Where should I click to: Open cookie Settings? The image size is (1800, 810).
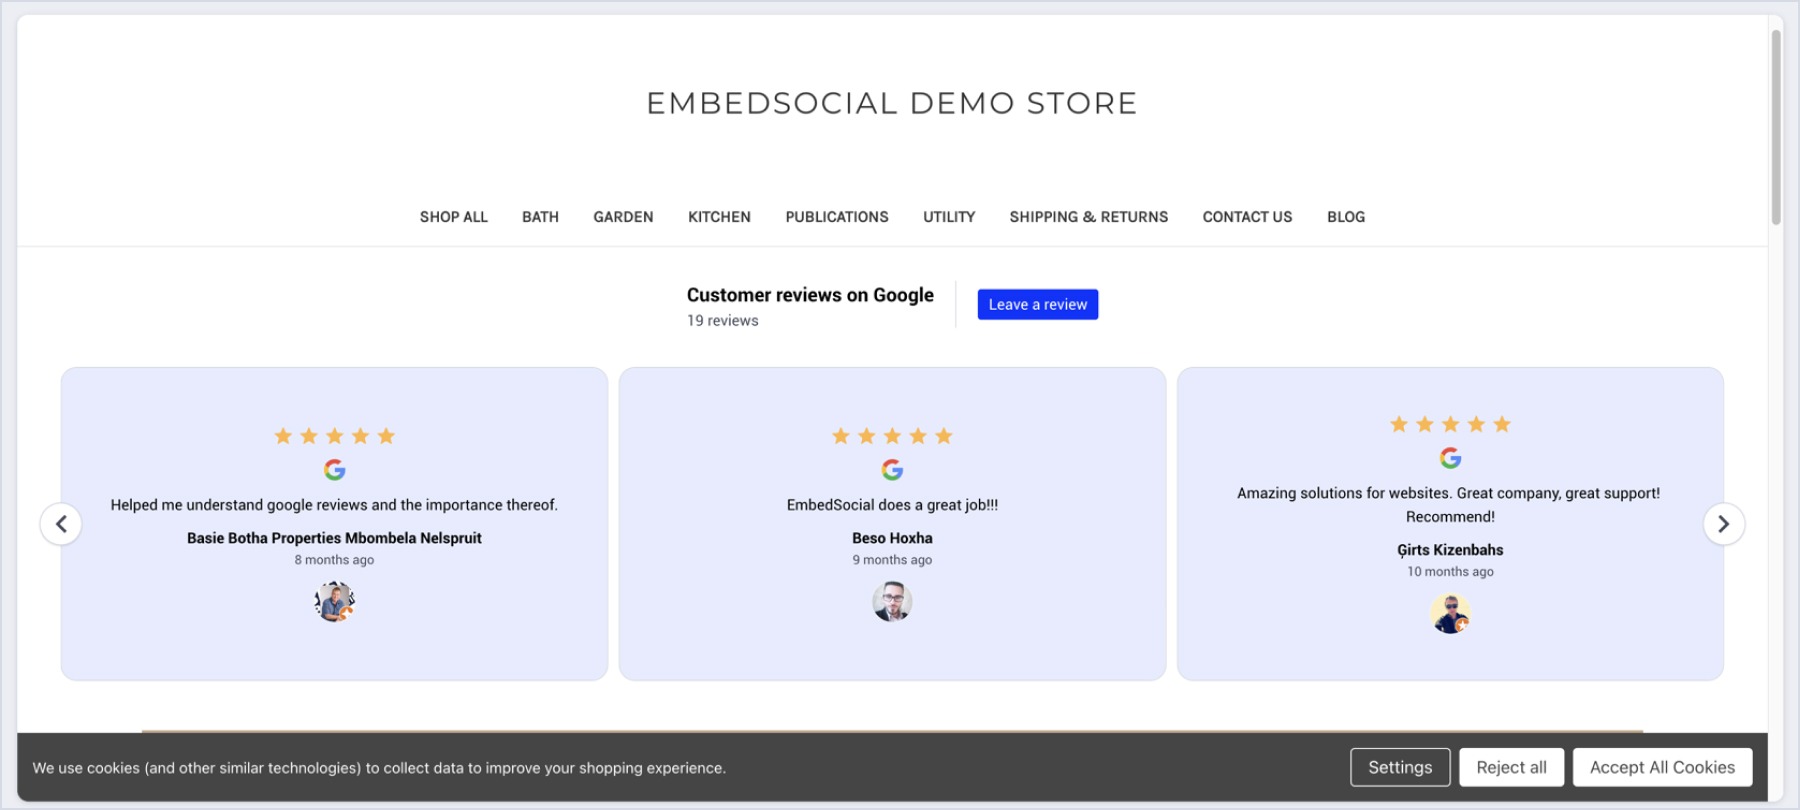coord(1400,767)
